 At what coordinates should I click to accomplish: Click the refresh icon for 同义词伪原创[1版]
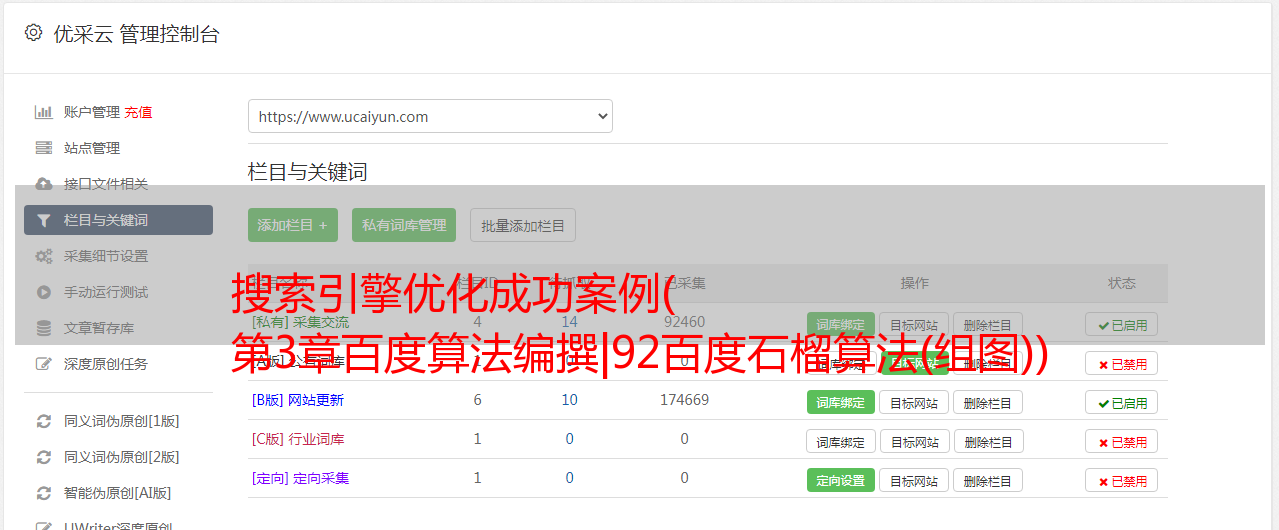coord(43,421)
